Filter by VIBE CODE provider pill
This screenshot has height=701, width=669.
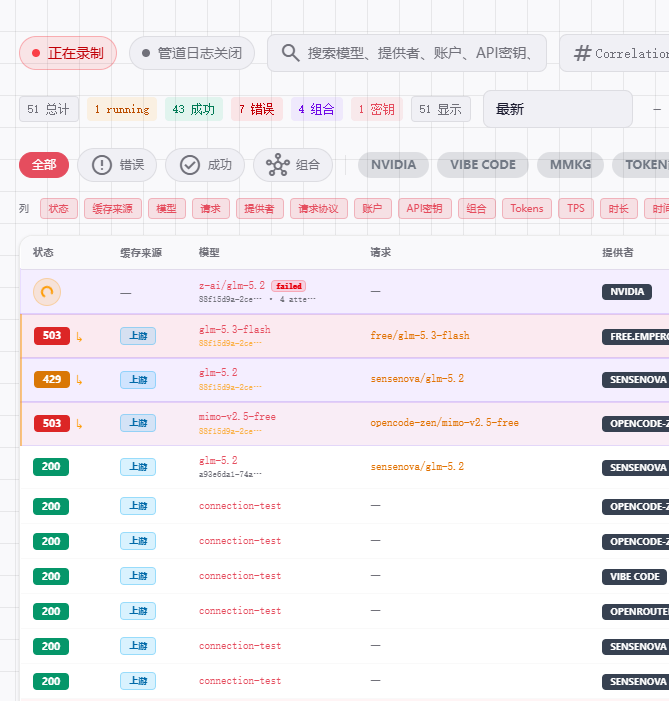(x=483, y=165)
